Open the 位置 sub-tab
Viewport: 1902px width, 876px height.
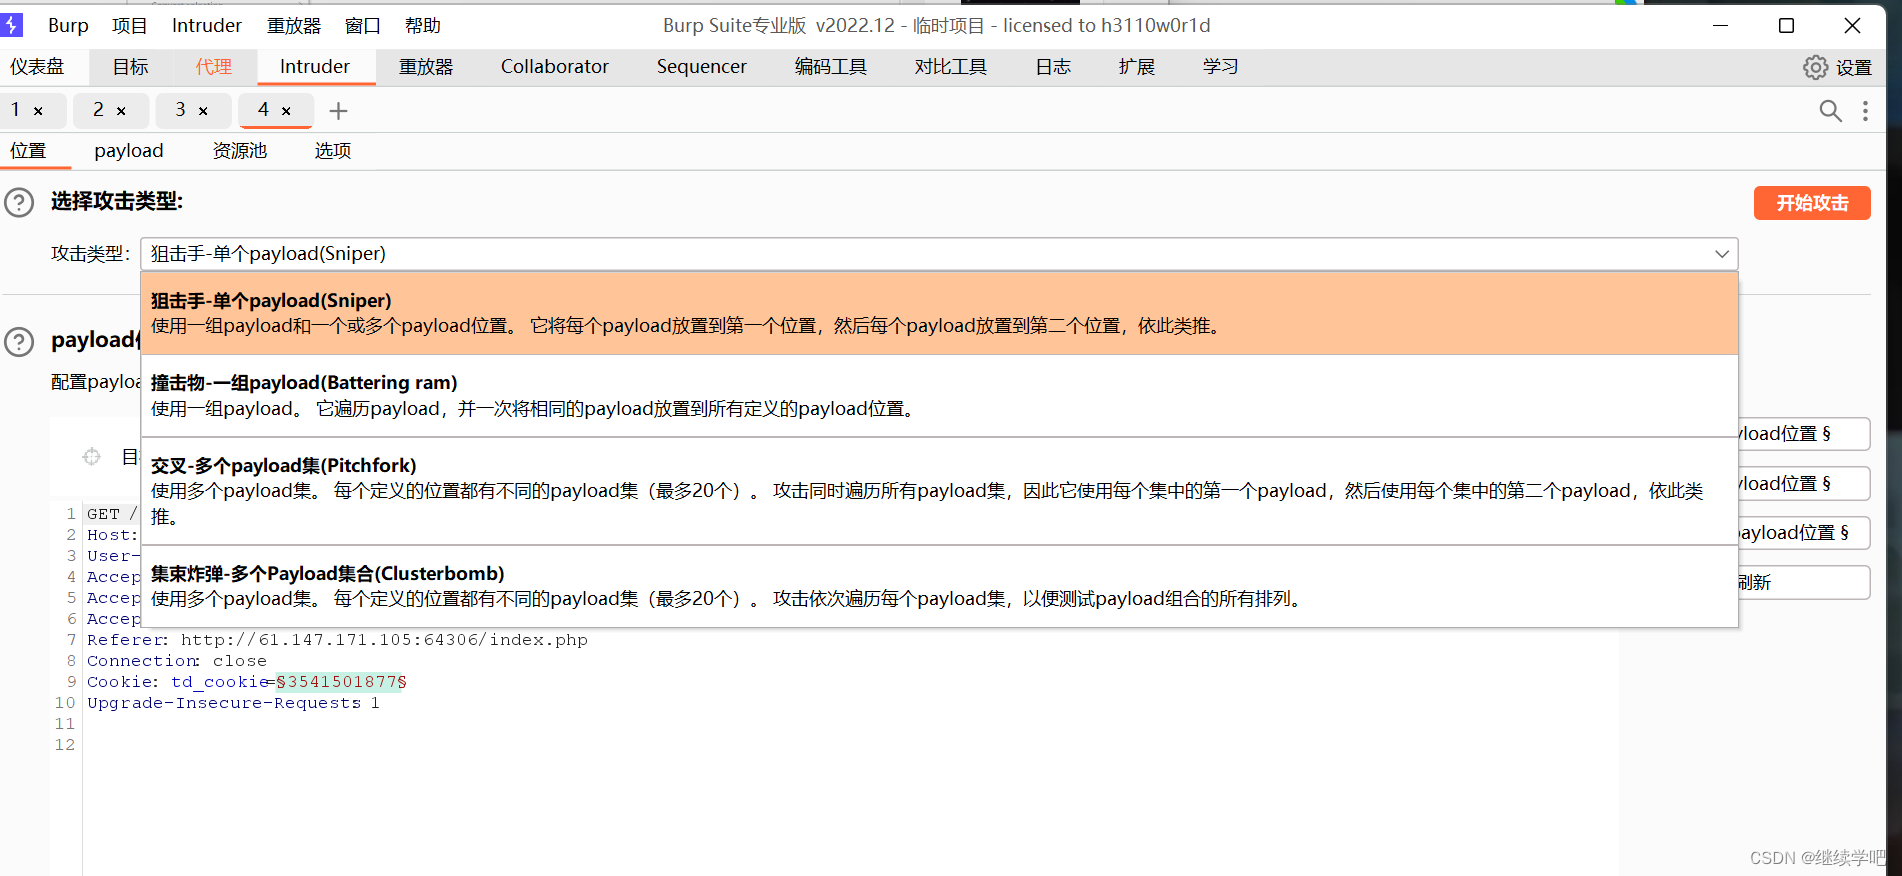[29, 151]
